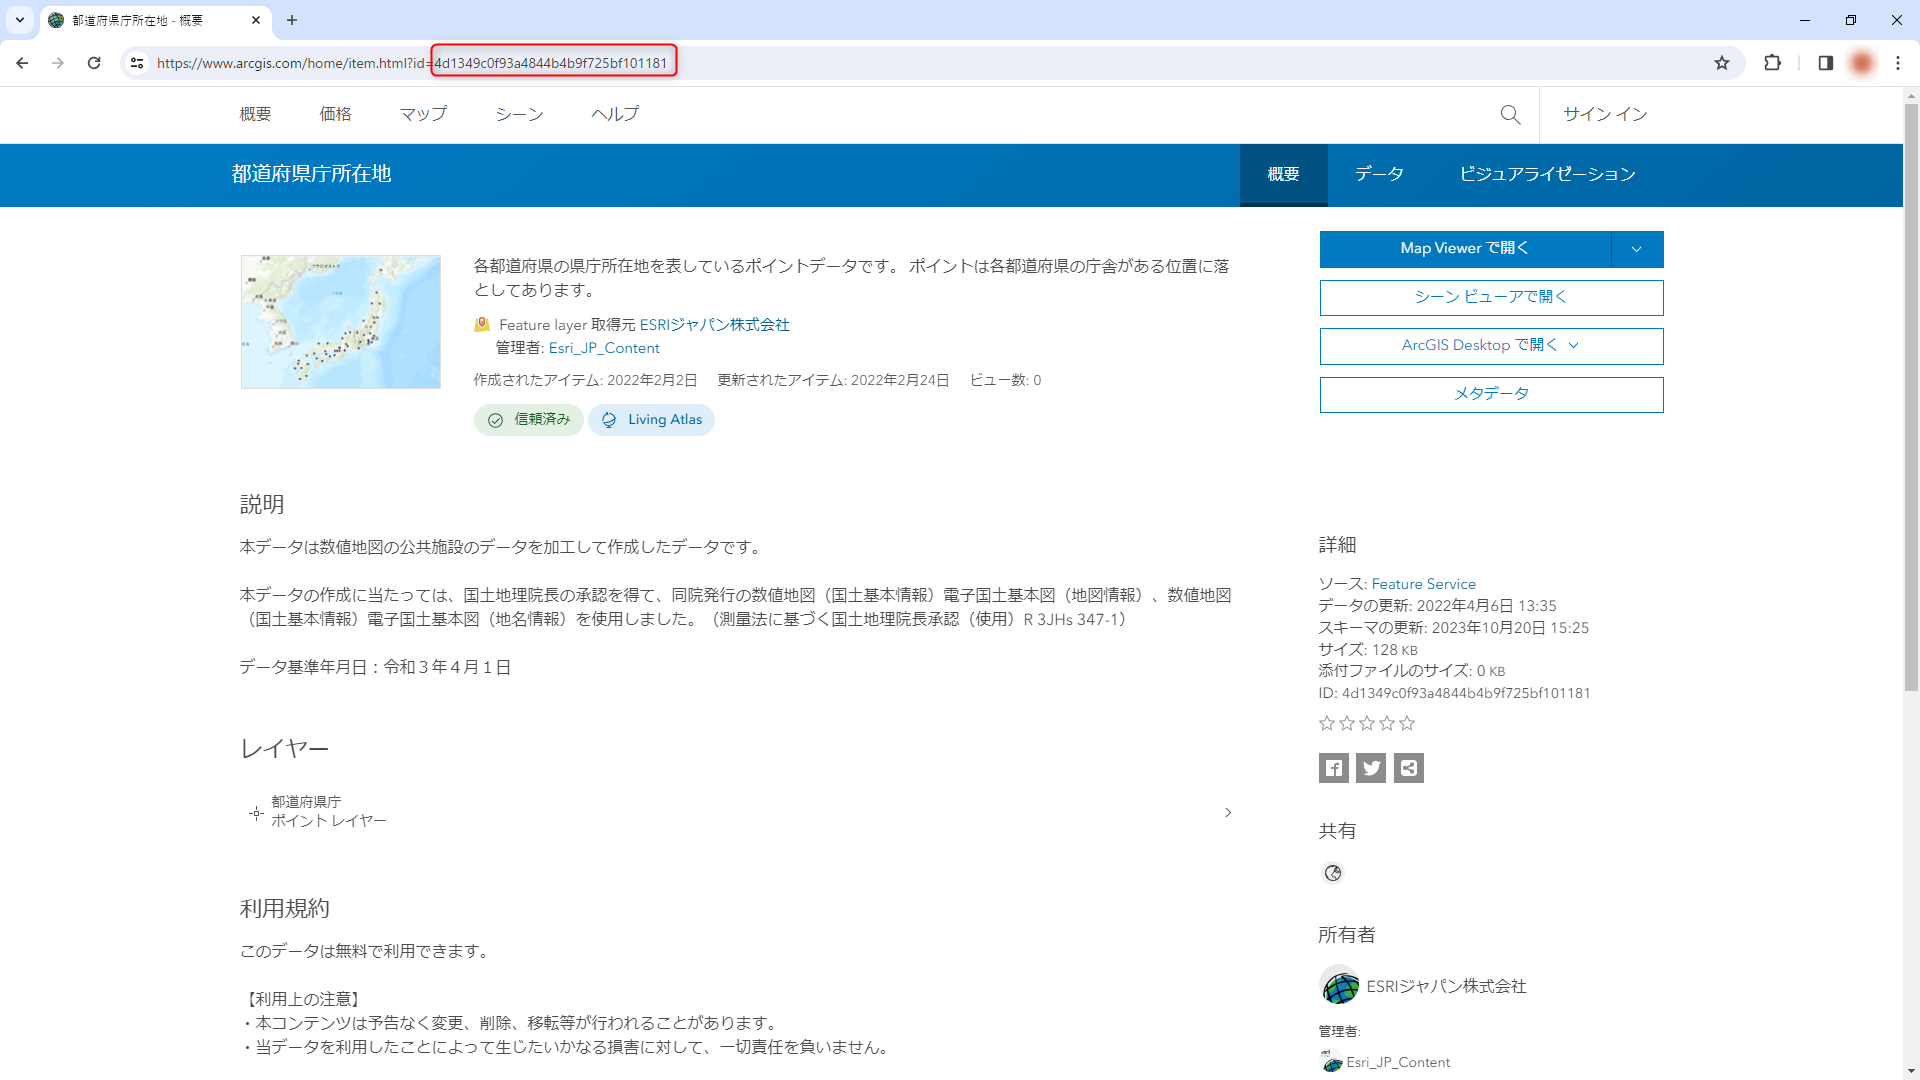The image size is (1920, 1080).
Task: Open the item map thumbnail
Action: pyautogui.click(x=341, y=322)
